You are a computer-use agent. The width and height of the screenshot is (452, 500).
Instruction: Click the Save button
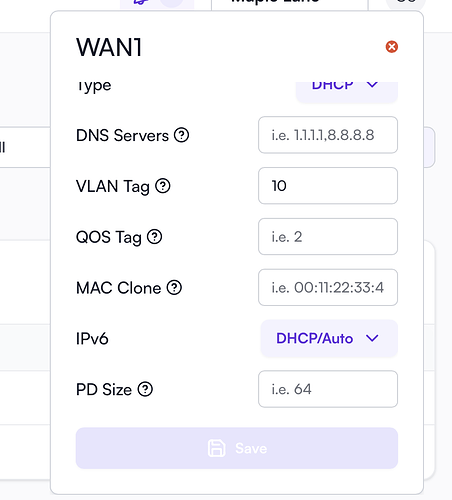pos(237,448)
